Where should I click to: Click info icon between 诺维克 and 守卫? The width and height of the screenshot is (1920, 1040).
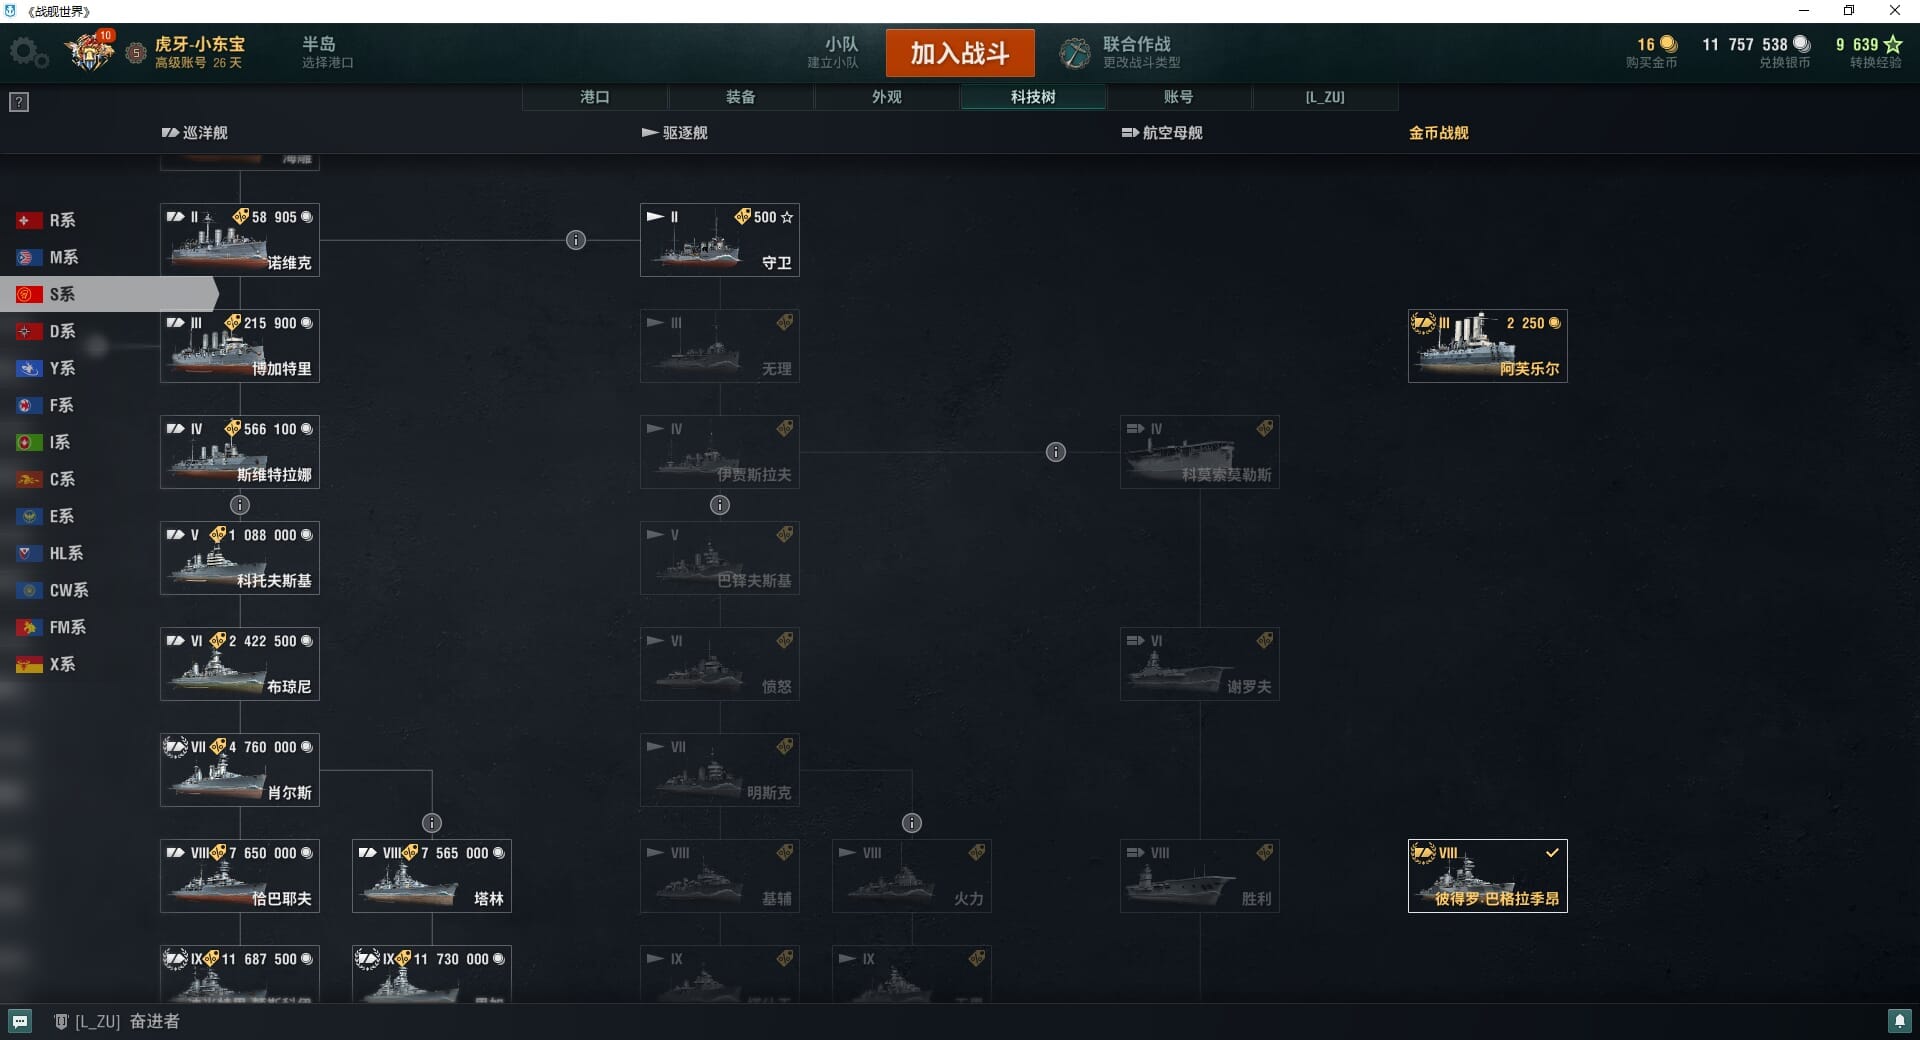[576, 240]
